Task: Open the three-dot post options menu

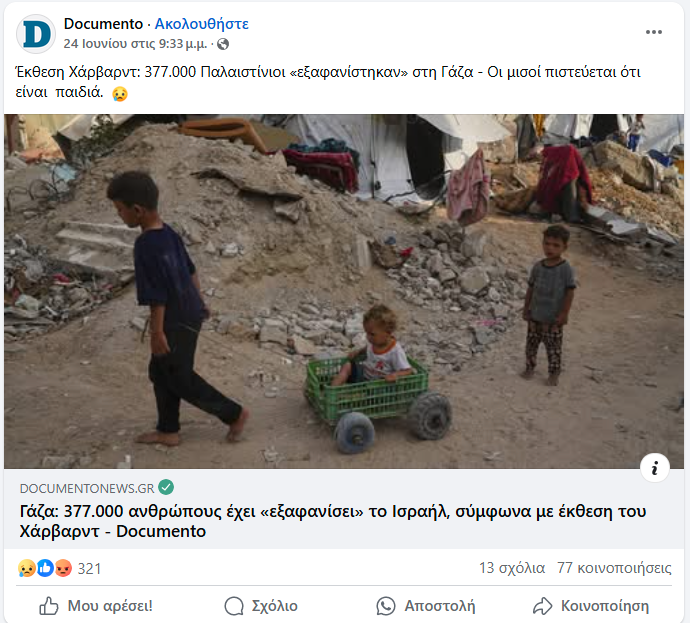Action: tap(653, 32)
